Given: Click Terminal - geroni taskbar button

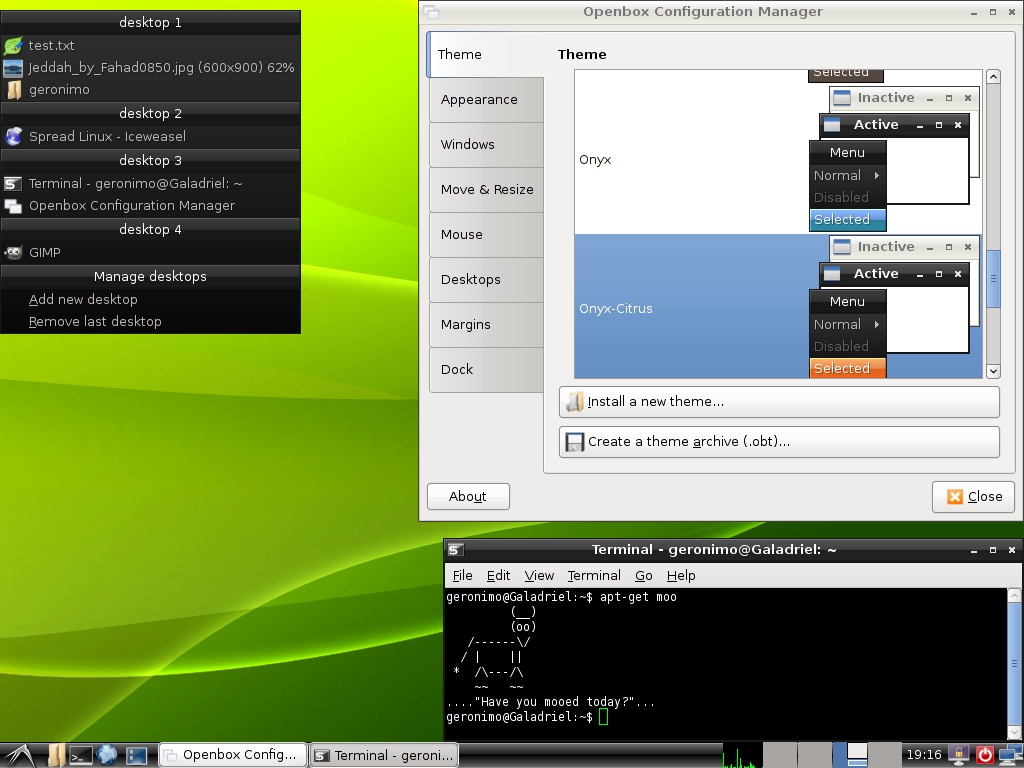Looking at the screenshot, I should coord(384,755).
